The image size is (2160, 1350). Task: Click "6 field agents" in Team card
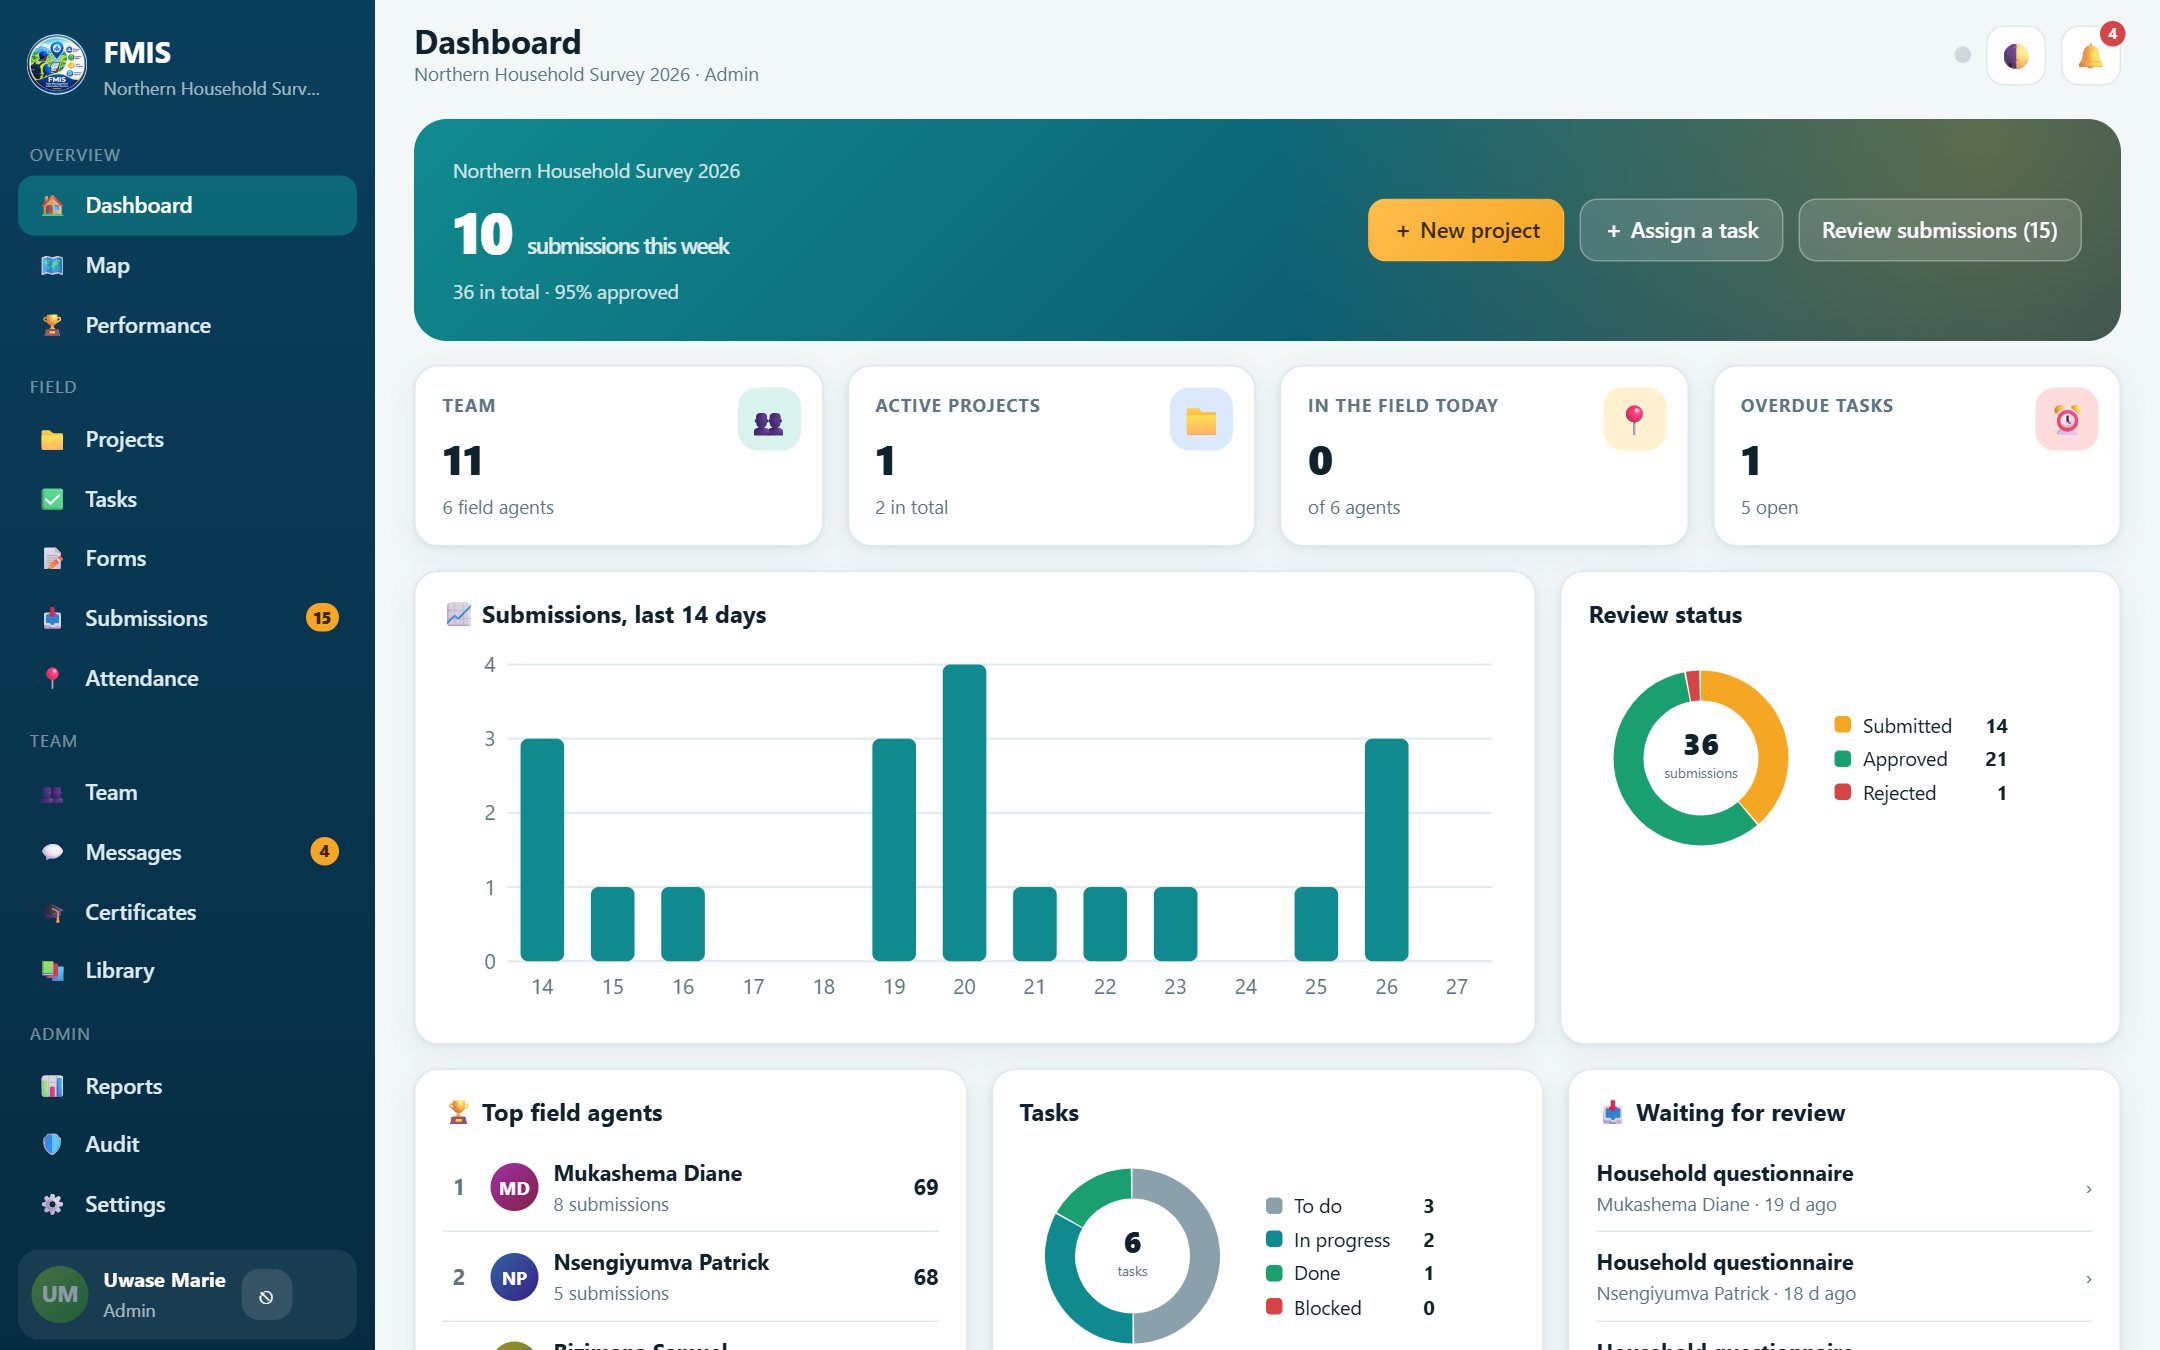click(x=498, y=507)
